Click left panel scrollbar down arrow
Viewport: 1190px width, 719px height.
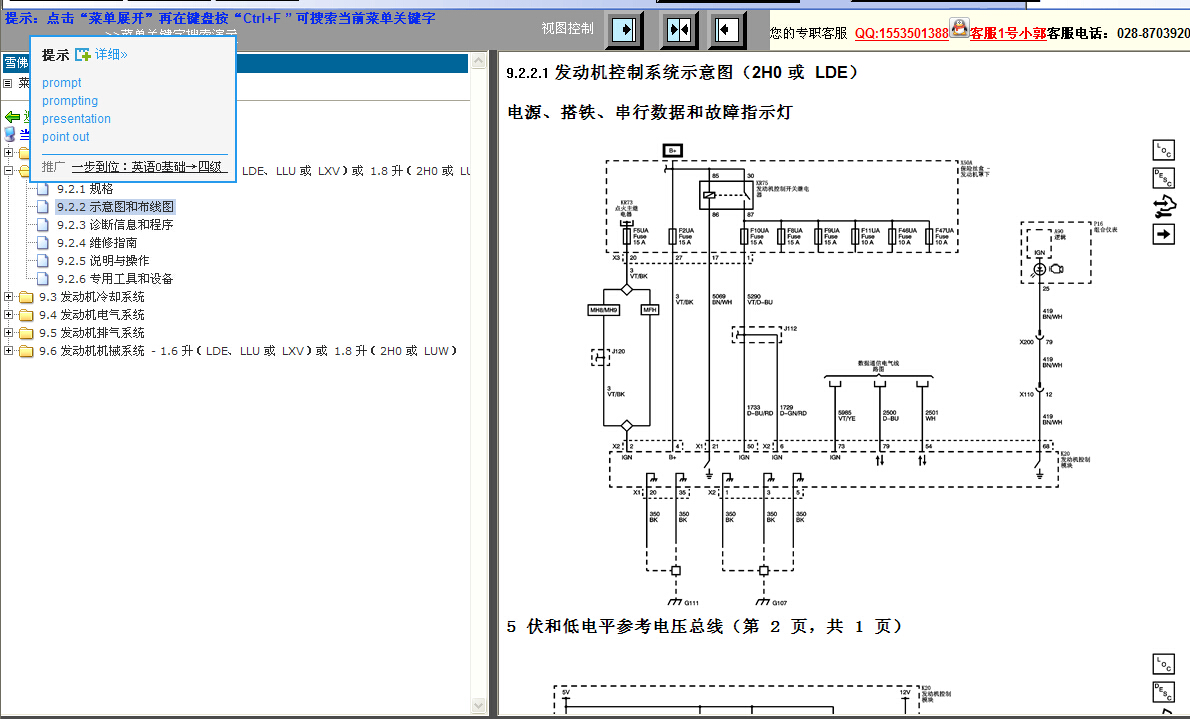(x=478, y=705)
